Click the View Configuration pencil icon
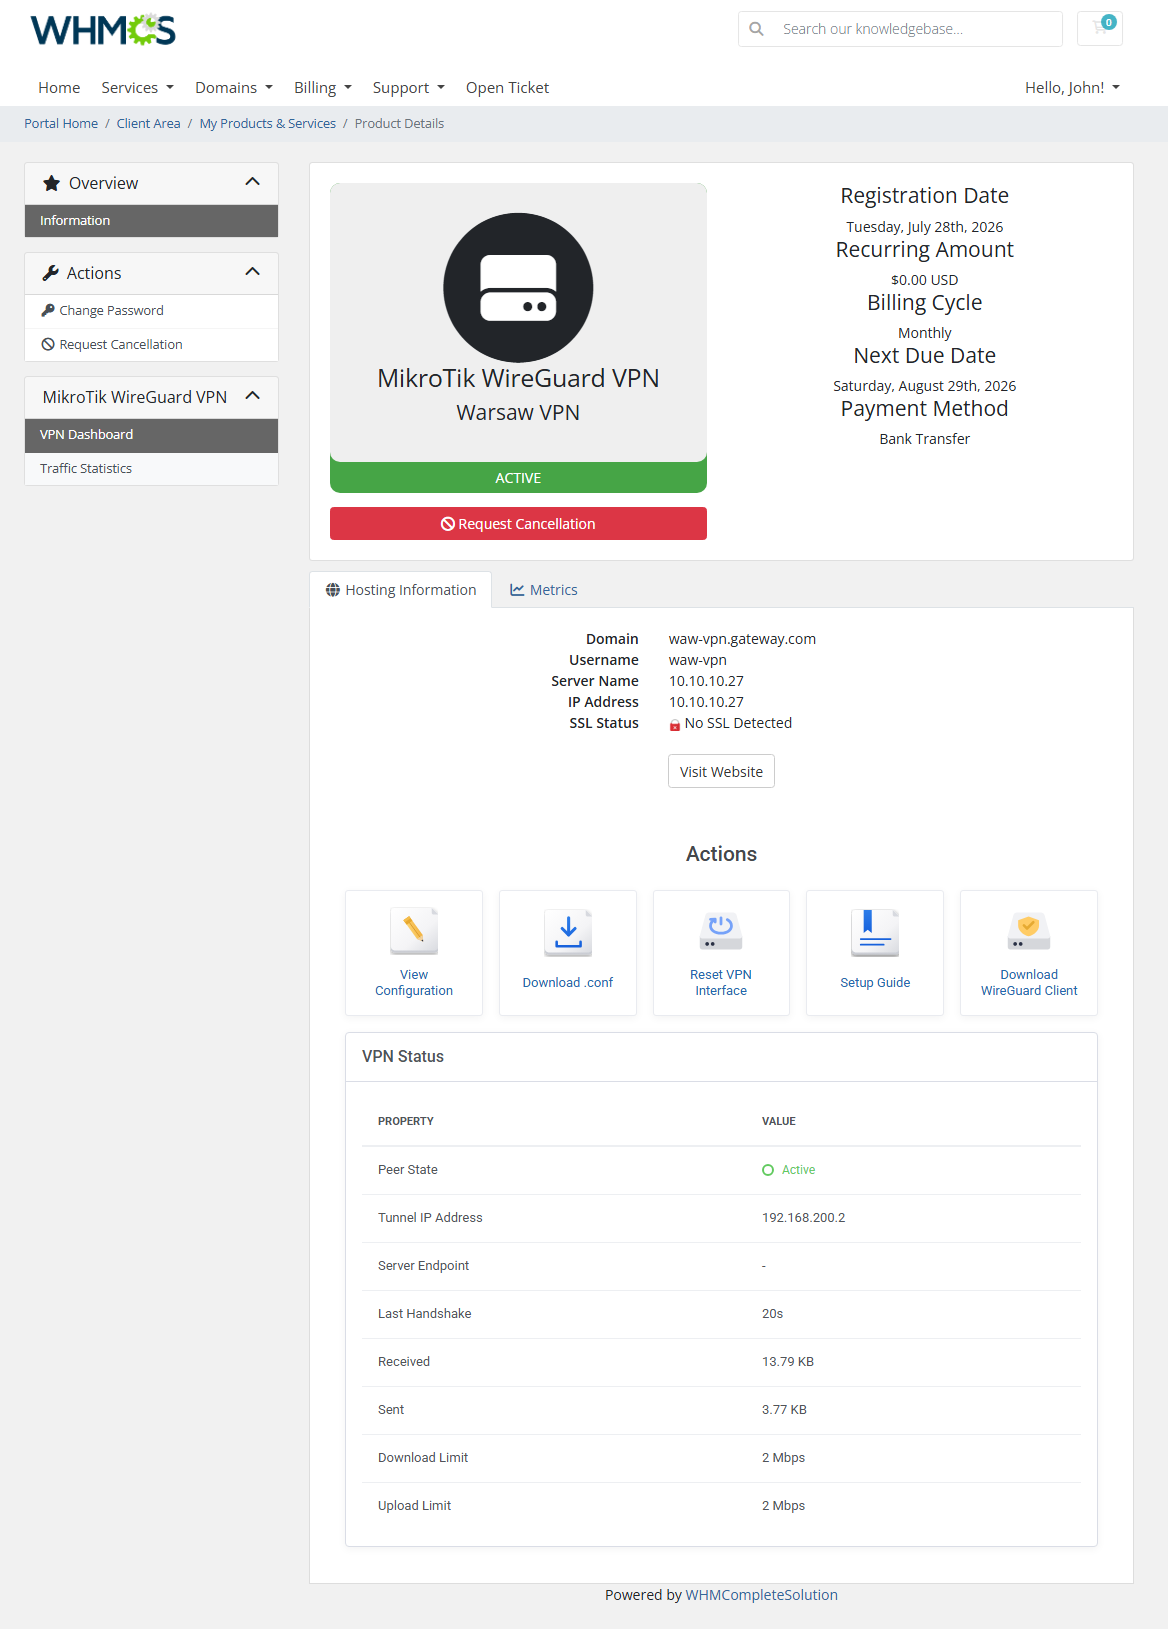1168x1629 pixels. pyautogui.click(x=414, y=931)
